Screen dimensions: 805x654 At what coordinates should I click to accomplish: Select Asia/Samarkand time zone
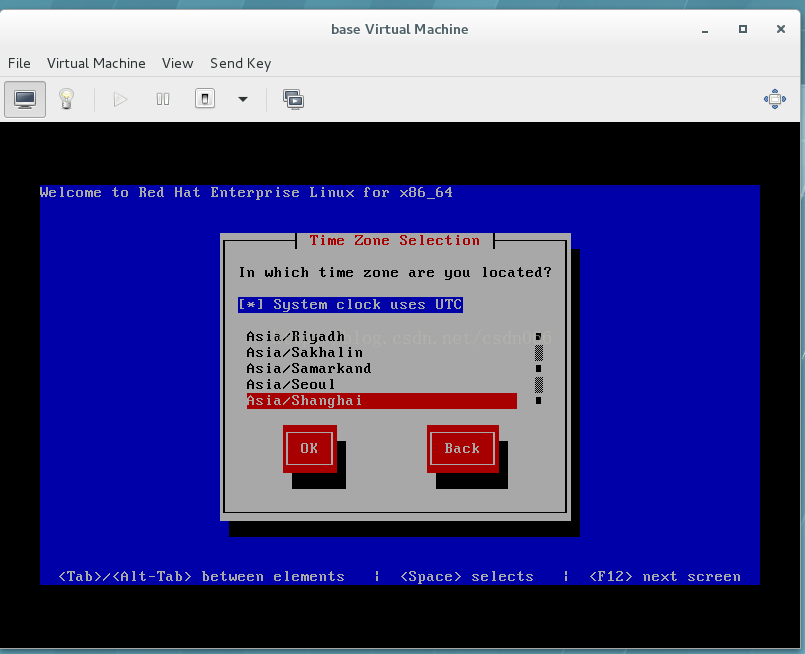tap(381, 369)
